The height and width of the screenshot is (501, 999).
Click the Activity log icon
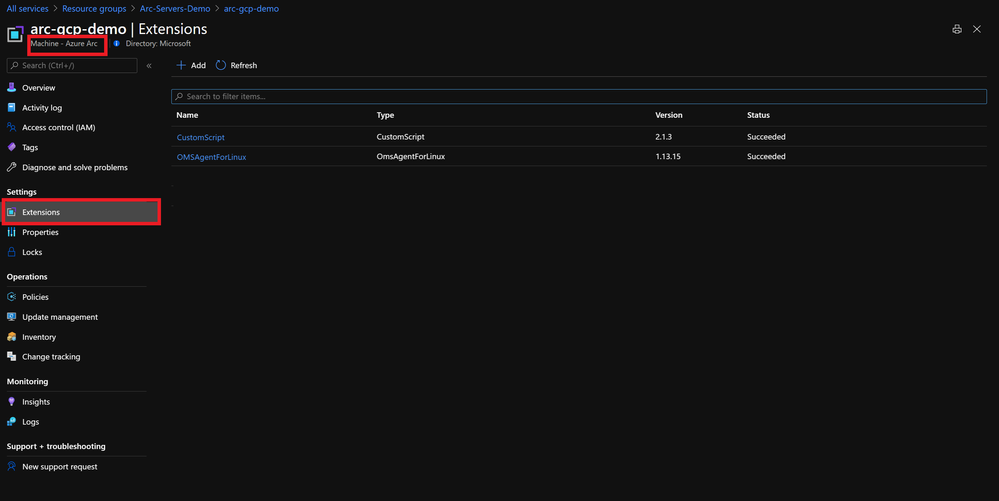click(11, 108)
